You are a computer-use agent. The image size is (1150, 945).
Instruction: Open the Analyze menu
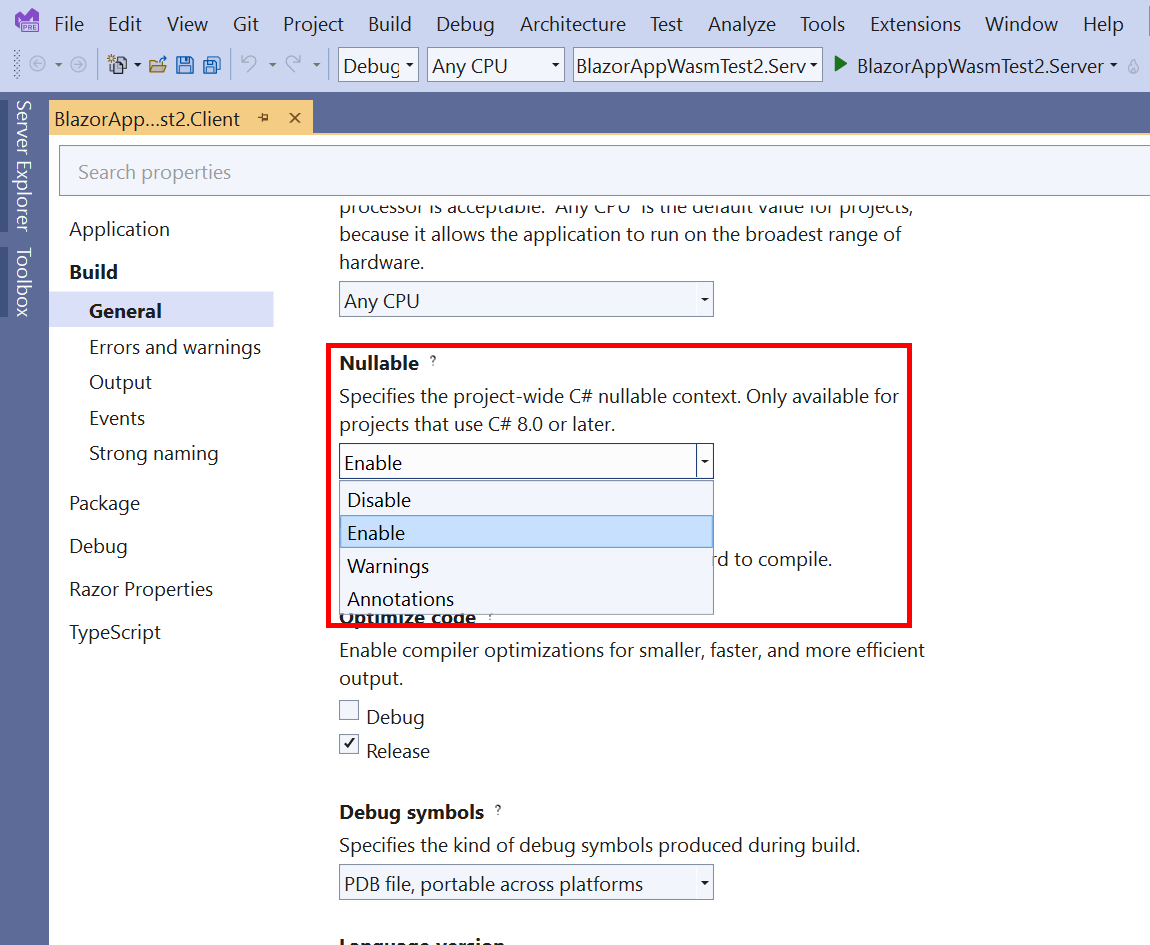click(741, 24)
